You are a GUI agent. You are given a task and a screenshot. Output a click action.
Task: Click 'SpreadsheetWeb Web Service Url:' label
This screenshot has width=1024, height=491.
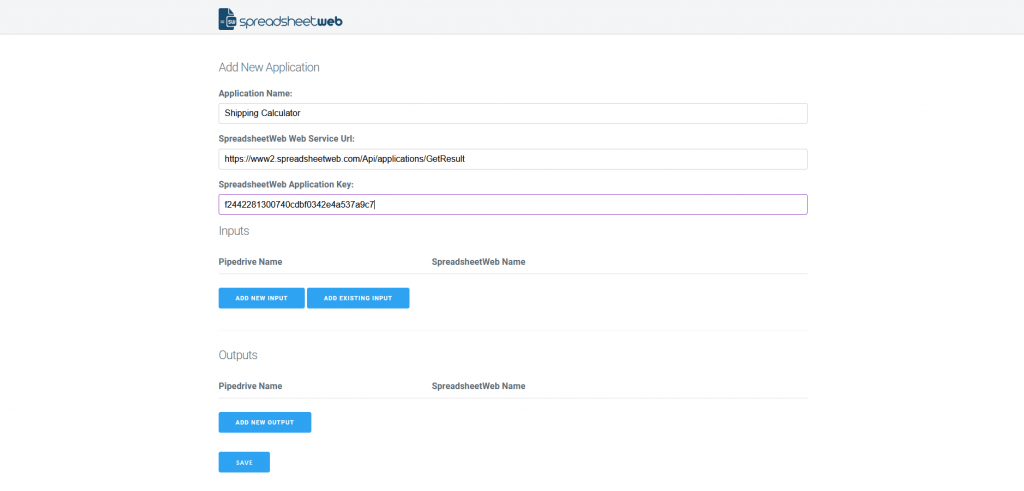[287, 139]
